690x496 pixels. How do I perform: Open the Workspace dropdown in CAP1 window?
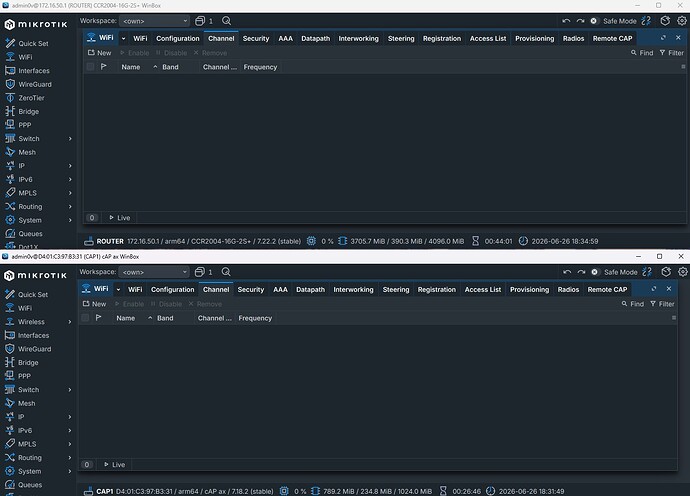[x=154, y=272]
